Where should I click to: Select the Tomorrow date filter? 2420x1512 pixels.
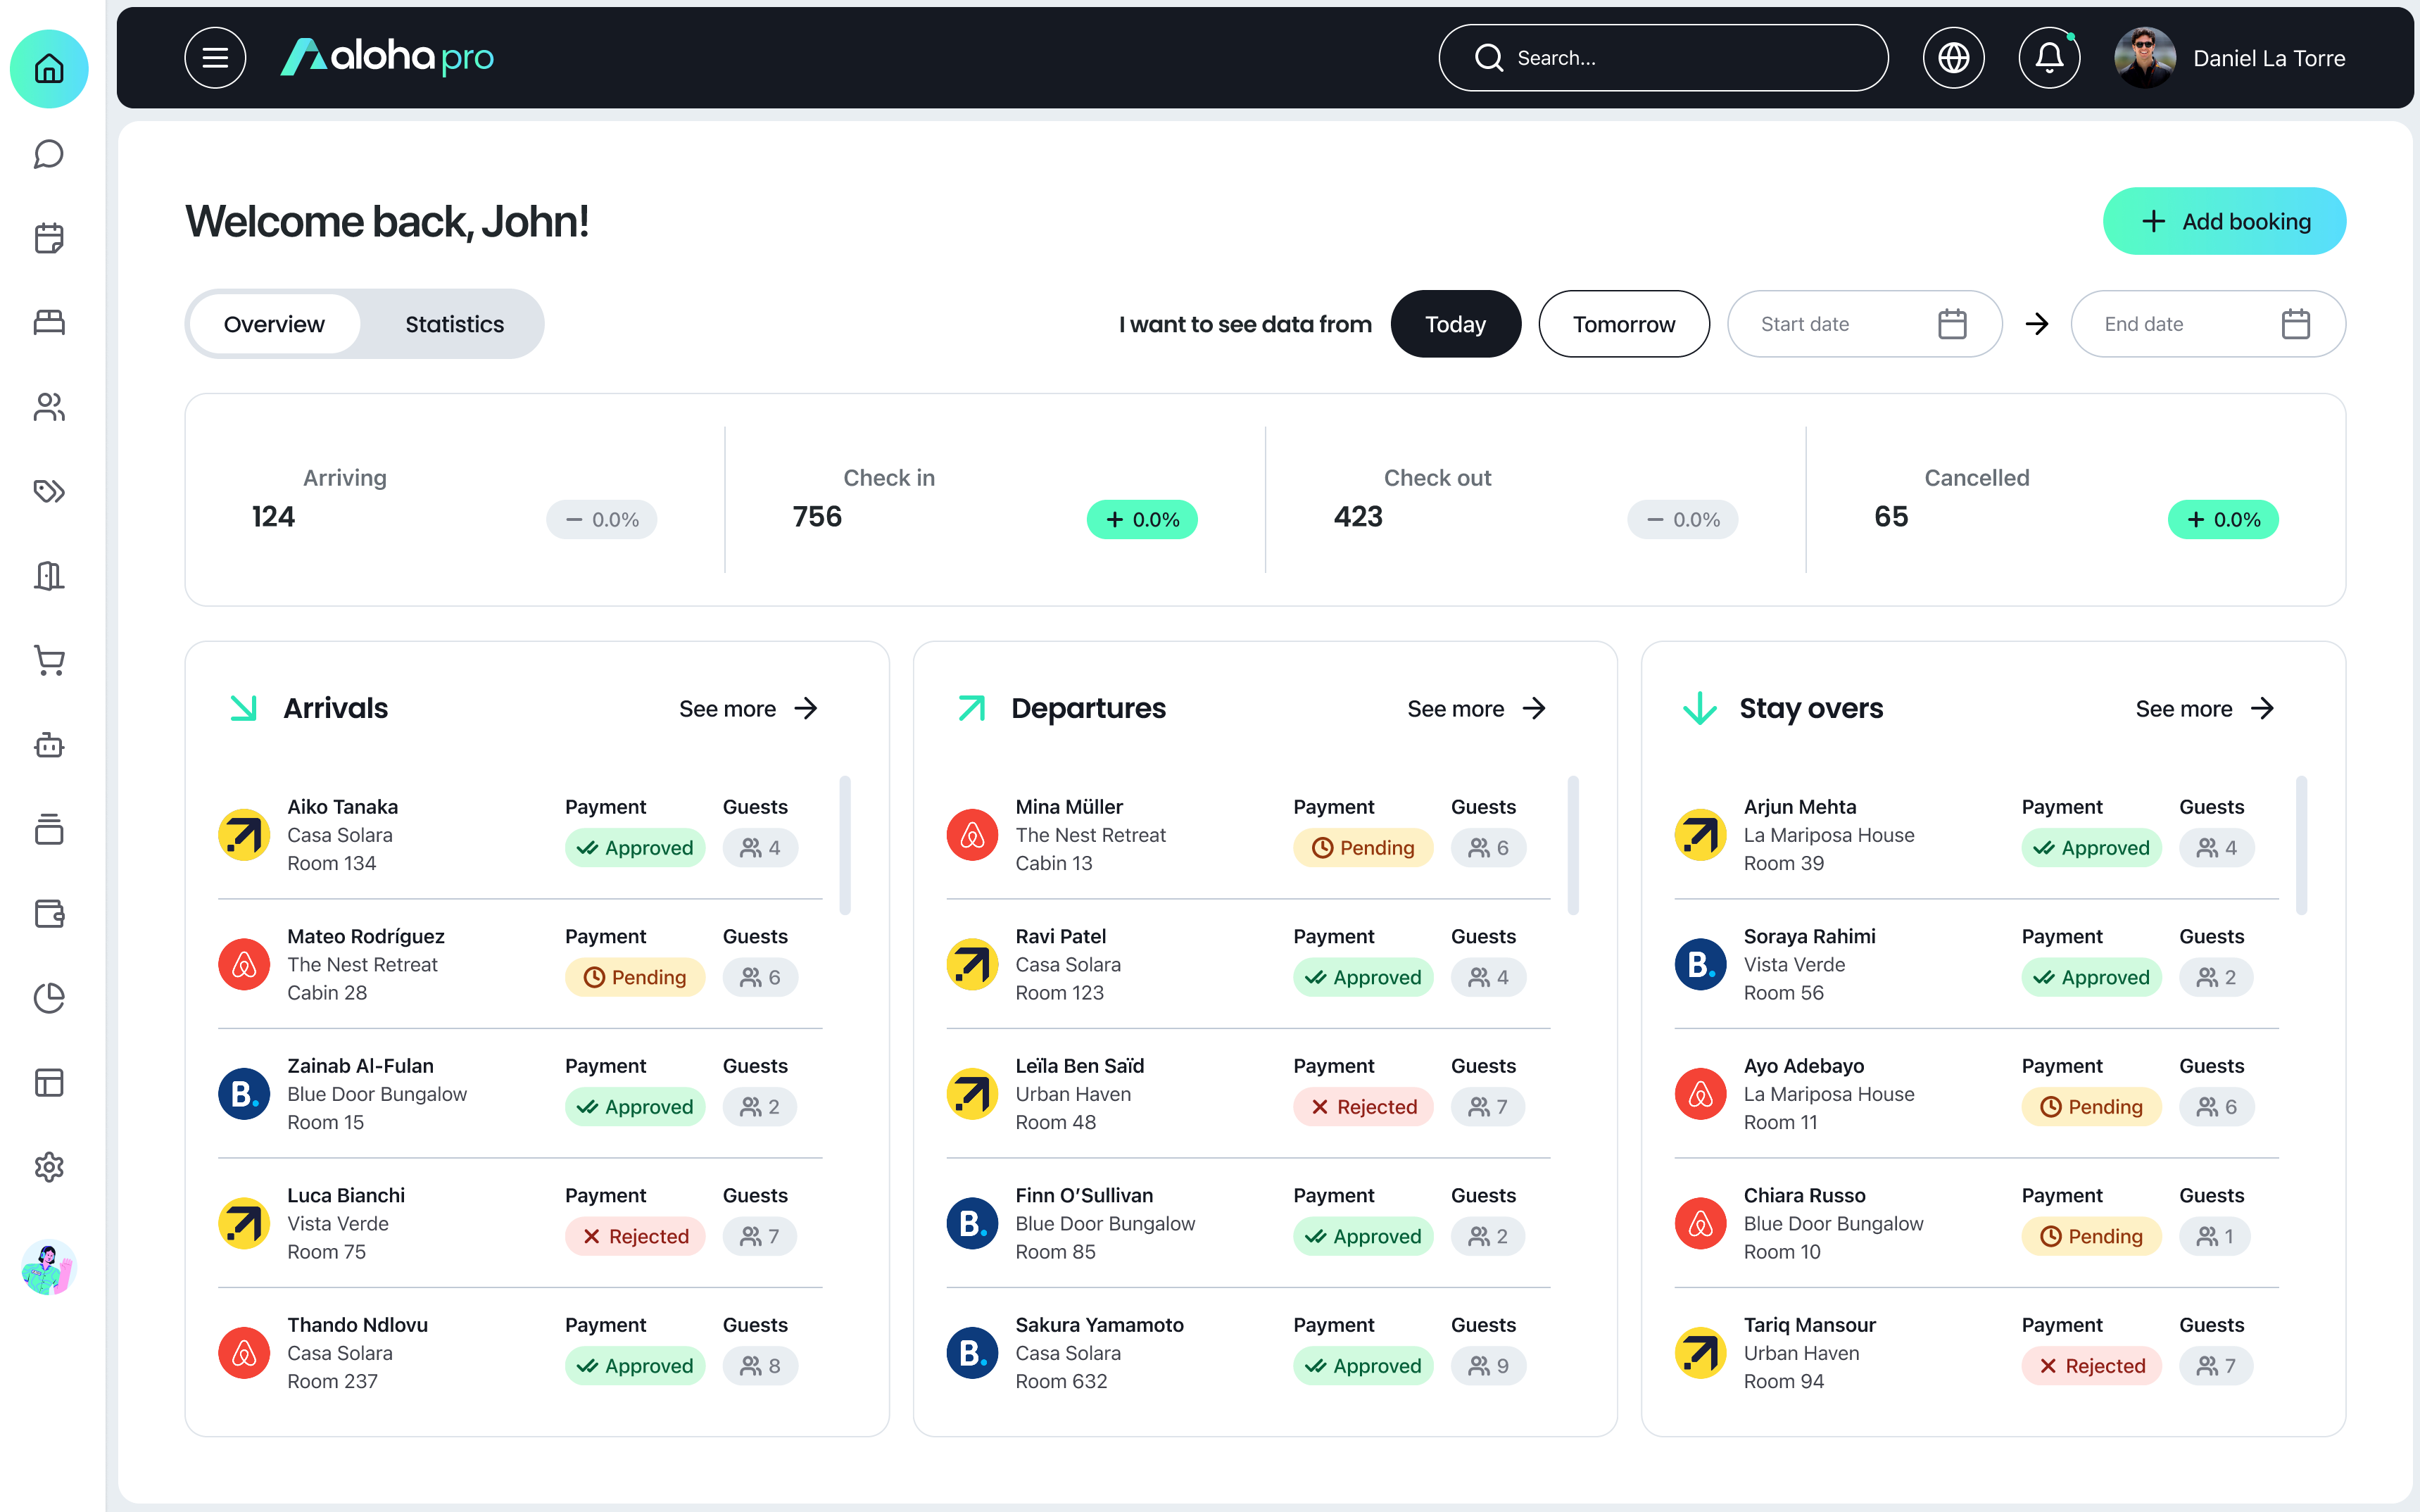coord(1623,324)
